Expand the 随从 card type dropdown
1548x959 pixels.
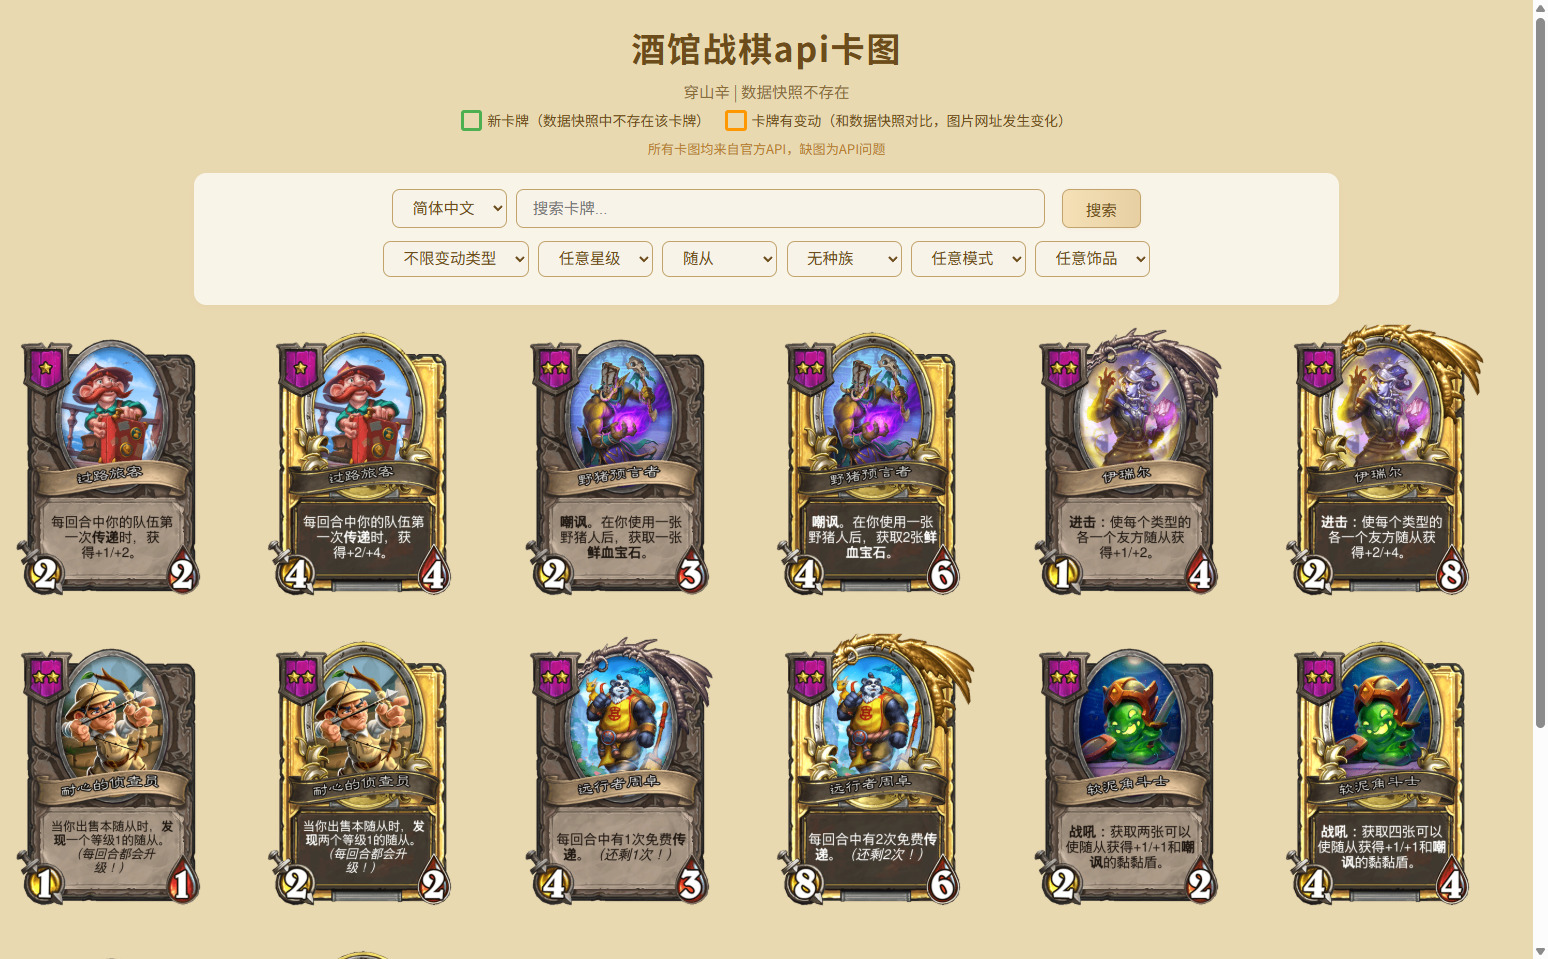pos(719,258)
